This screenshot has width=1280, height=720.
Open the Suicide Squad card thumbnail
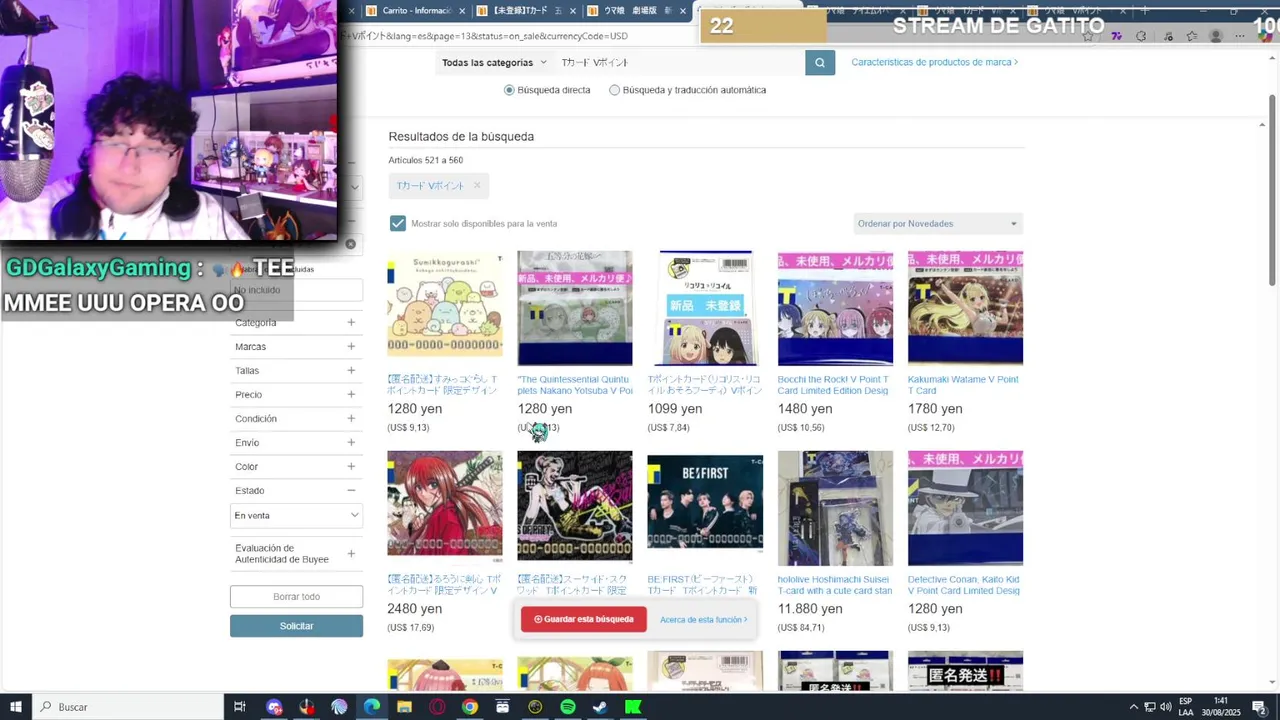[575, 508]
